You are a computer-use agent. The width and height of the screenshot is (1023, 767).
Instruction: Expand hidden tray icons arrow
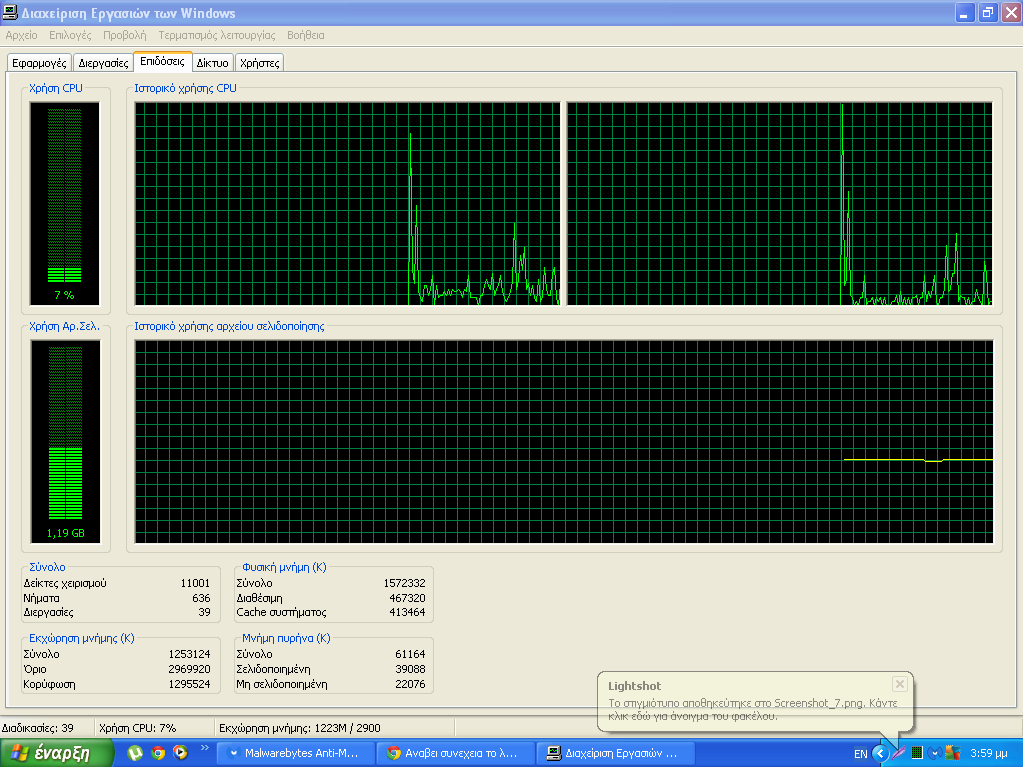click(880, 753)
